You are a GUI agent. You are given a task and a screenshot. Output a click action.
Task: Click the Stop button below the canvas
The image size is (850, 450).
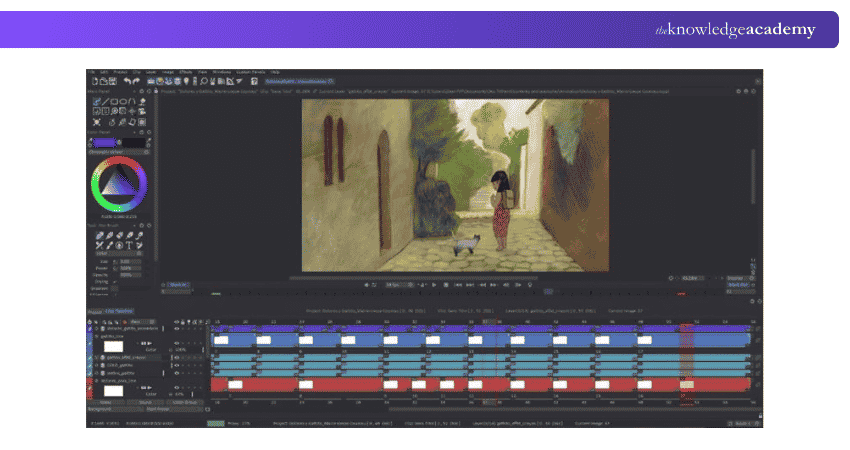pos(446,285)
